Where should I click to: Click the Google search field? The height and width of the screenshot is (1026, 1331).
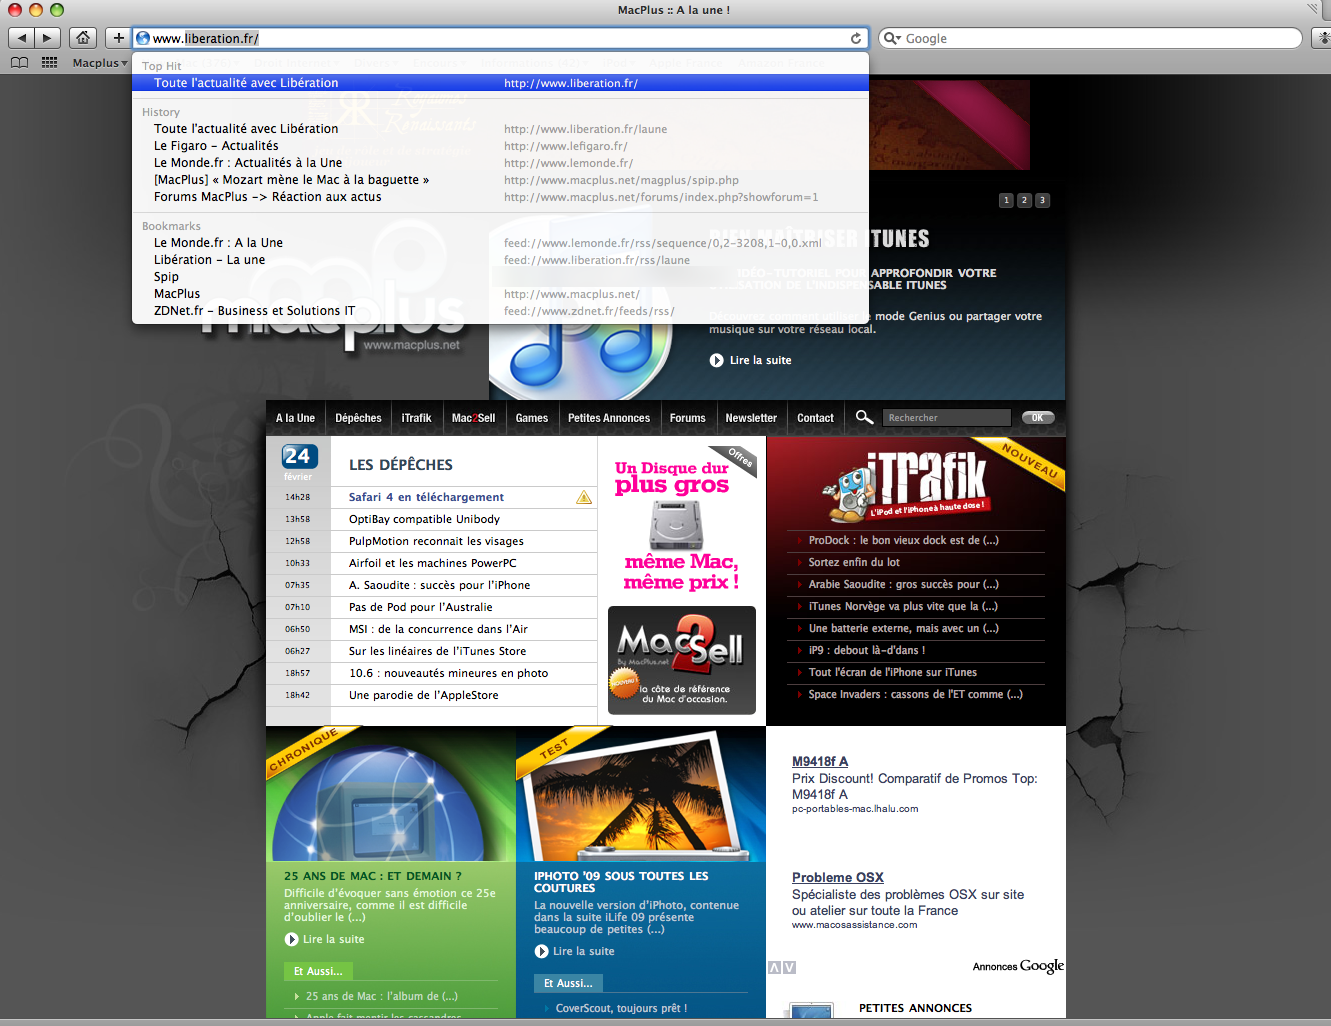pos(1090,38)
